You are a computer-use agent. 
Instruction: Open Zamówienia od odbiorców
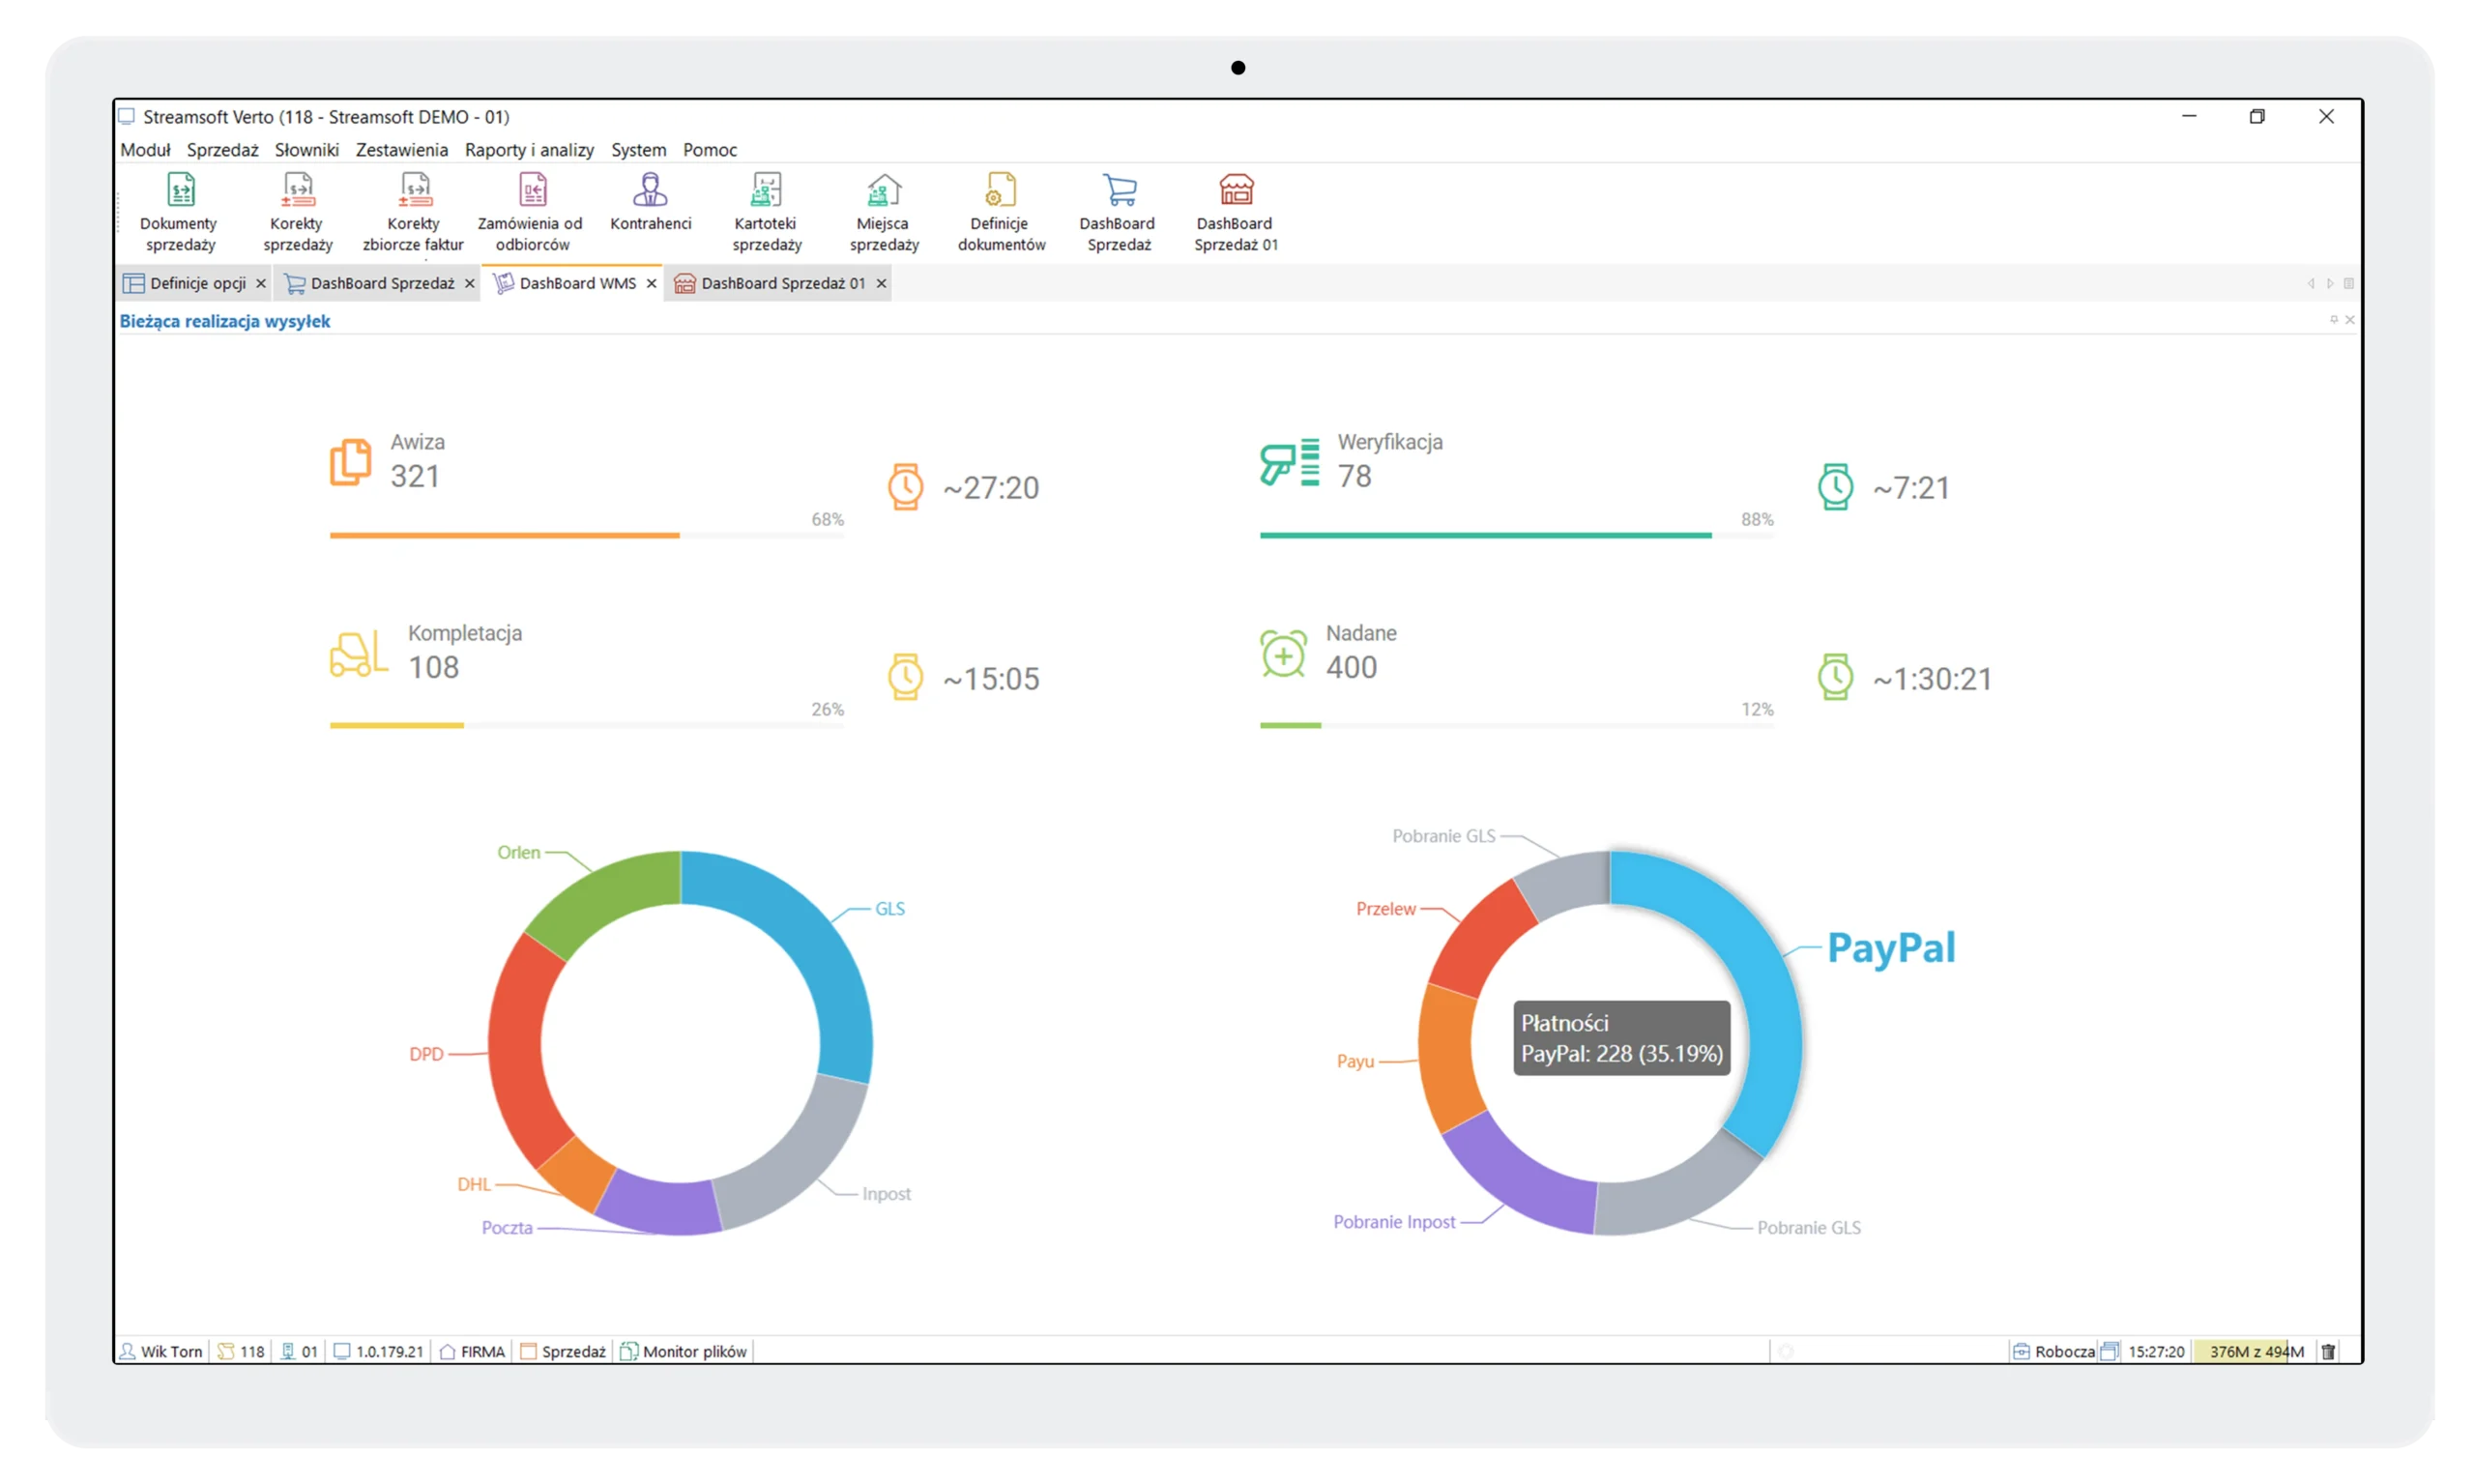(x=531, y=210)
